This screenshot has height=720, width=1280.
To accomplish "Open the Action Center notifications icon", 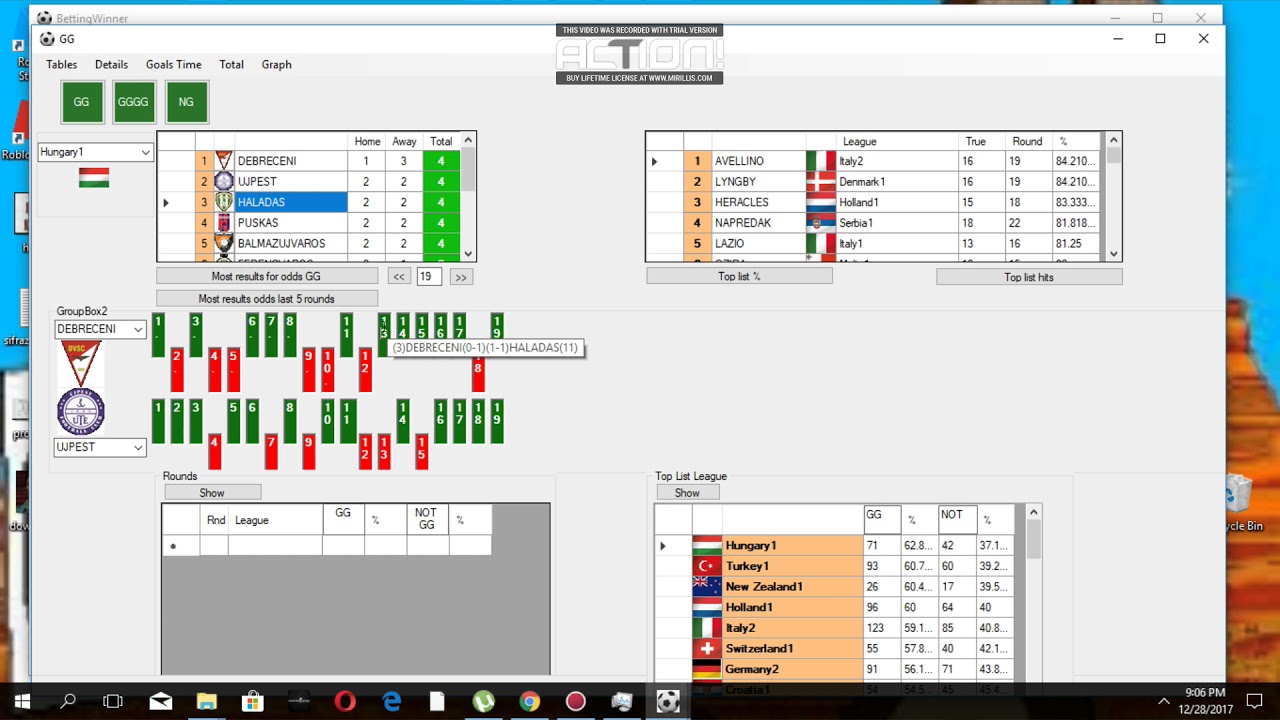I will tap(1254, 702).
